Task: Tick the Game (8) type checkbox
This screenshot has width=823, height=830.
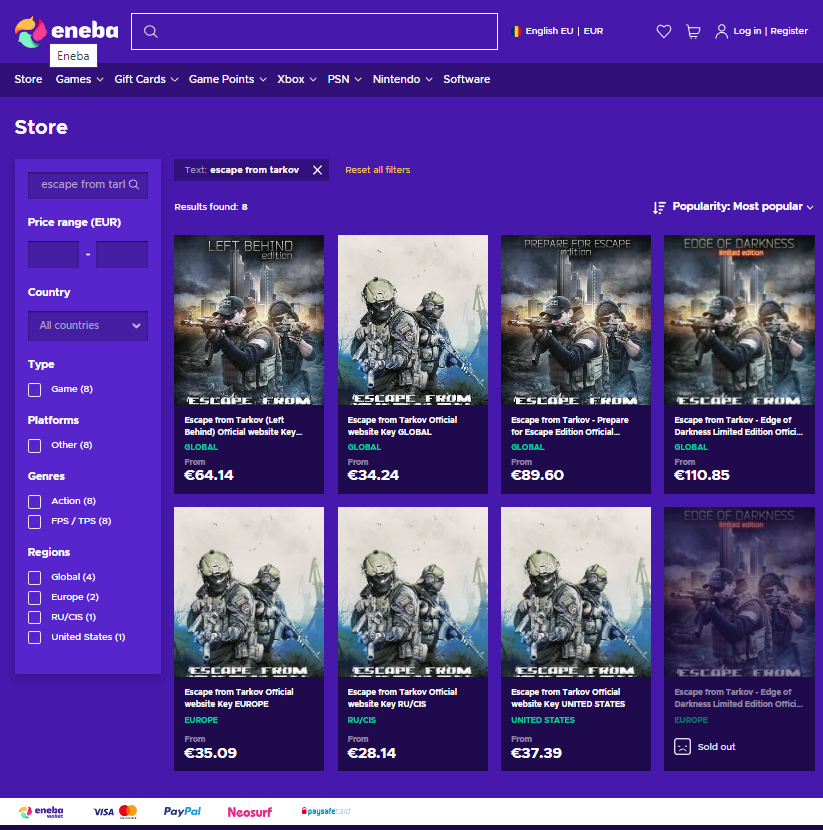Action: 34,390
